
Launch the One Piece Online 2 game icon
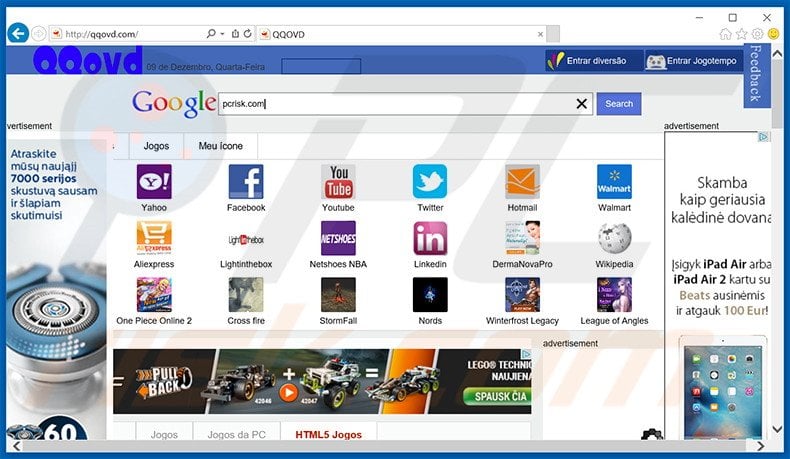click(x=154, y=295)
